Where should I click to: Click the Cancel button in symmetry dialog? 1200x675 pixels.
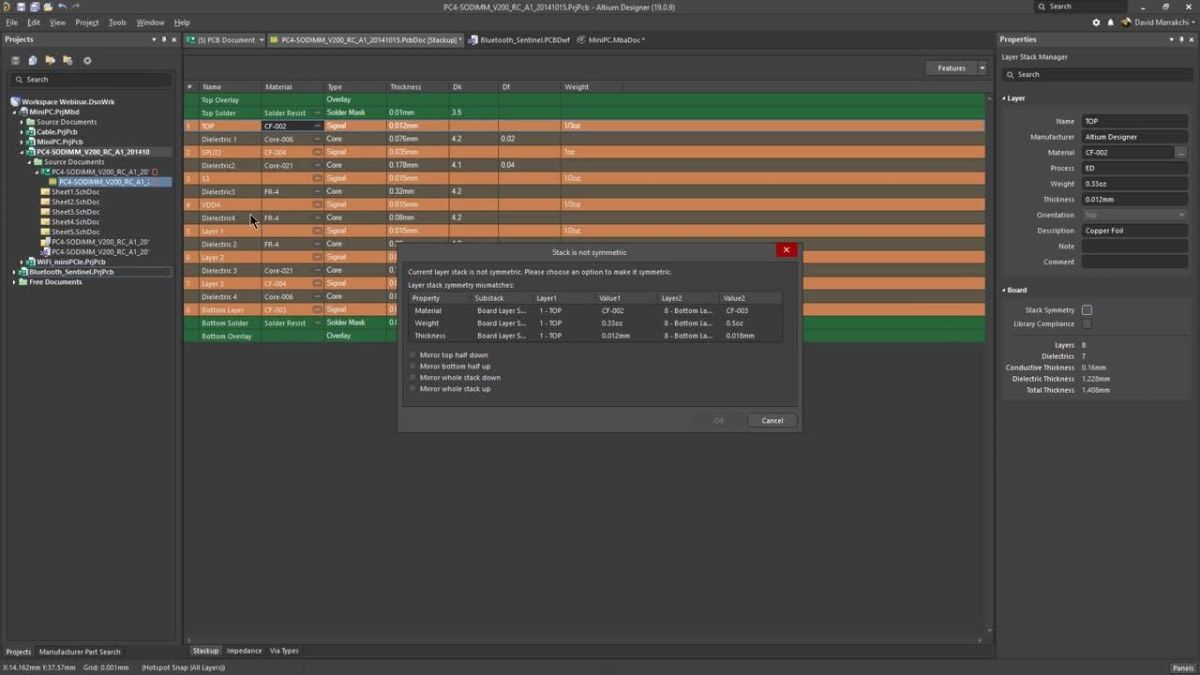coord(771,420)
